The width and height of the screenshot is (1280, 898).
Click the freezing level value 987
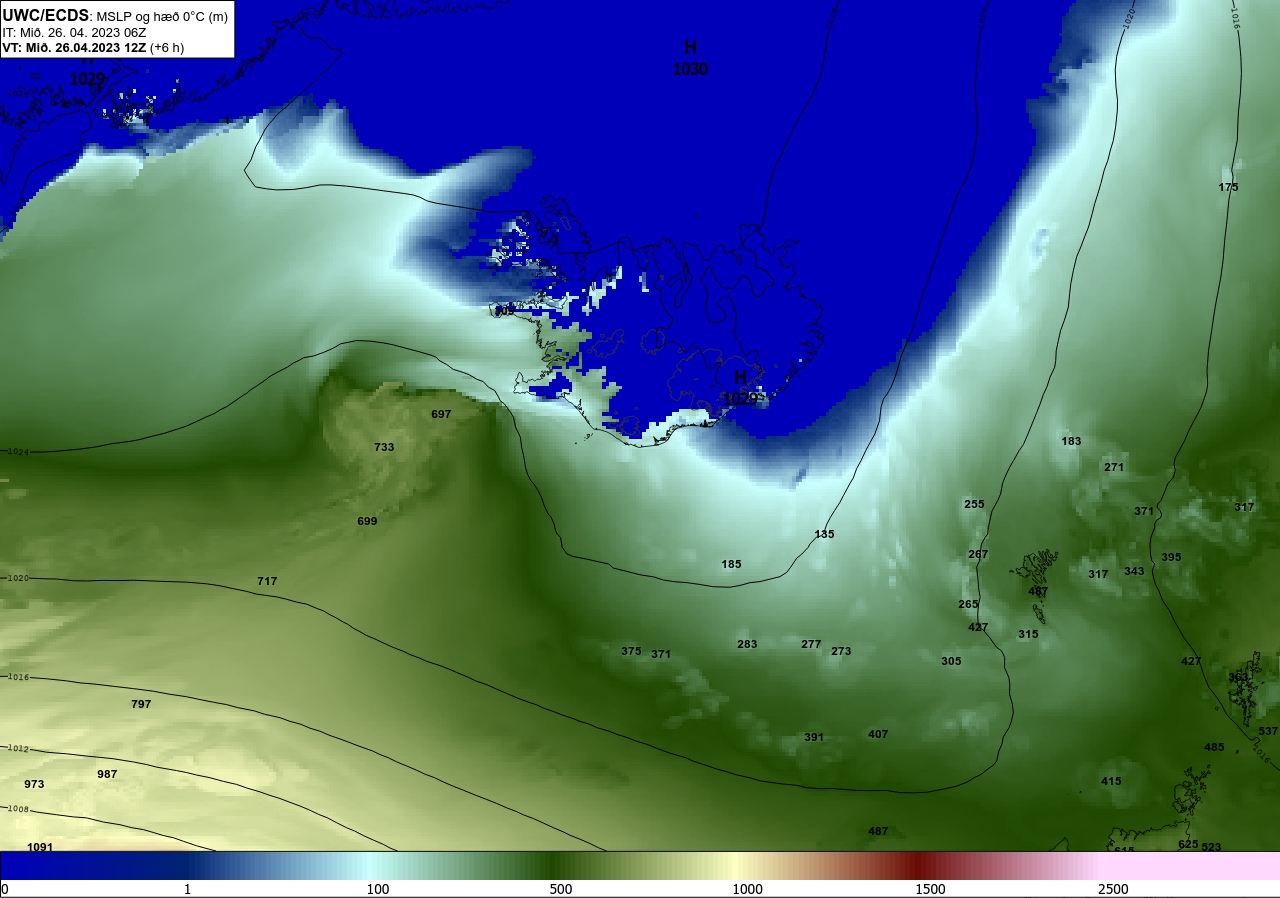[107, 774]
